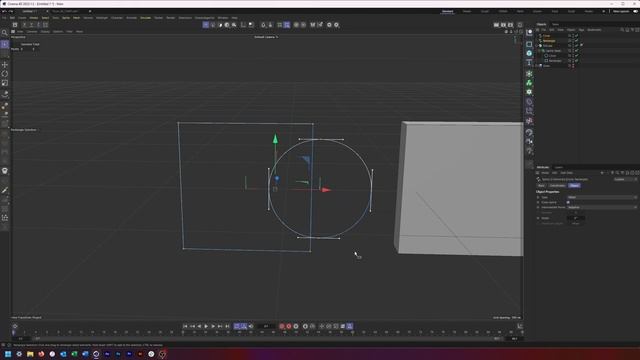The width and height of the screenshot is (640, 360).
Task: Click the Windows Start button
Action: point(8,354)
